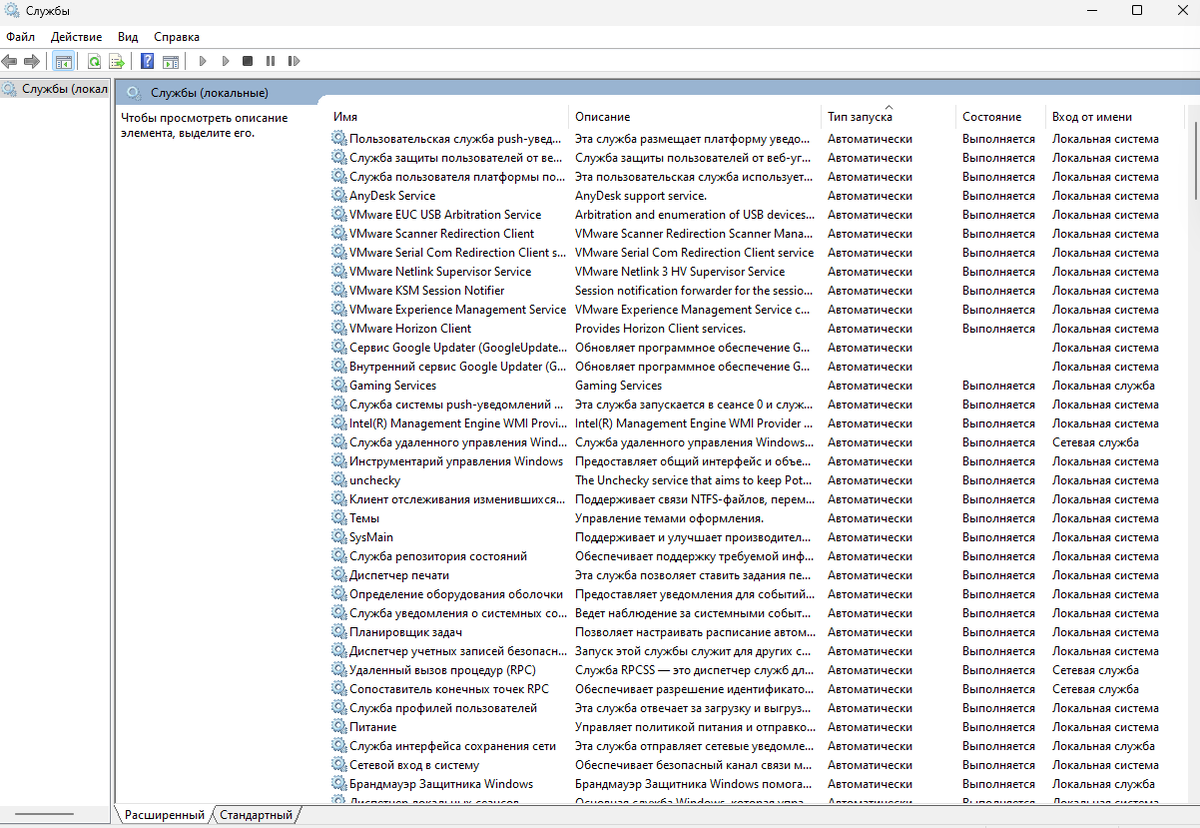Select VMware Netlink Supervisor Service
This screenshot has width=1200, height=828.
click(440, 272)
